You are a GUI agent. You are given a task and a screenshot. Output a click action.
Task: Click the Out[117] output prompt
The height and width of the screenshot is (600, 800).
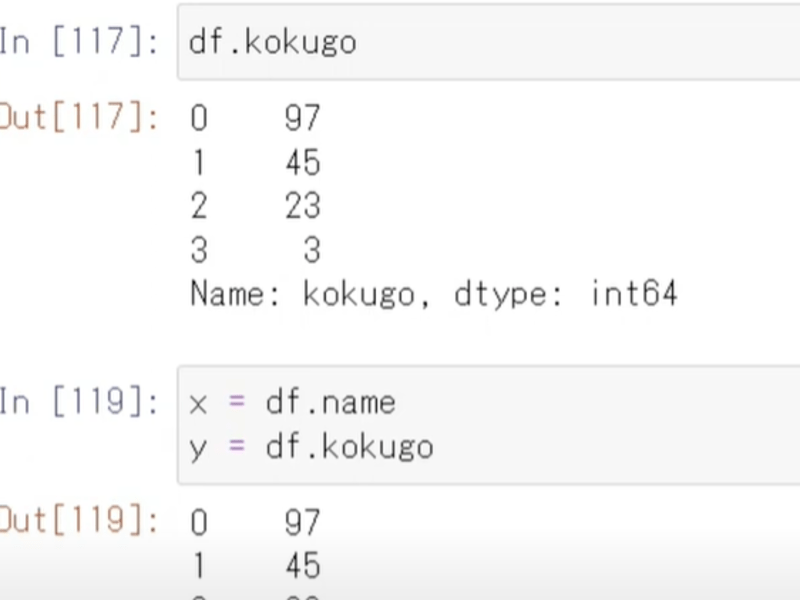point(78,118)
